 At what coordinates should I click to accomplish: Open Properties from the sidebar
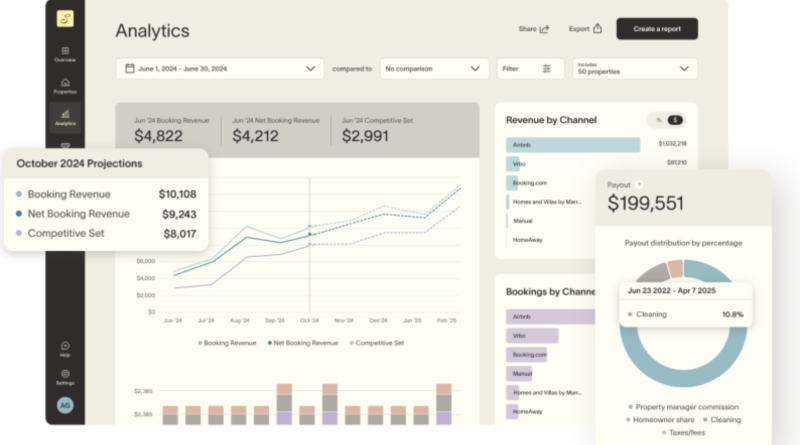pyautogui.click(x=65, y=85)
